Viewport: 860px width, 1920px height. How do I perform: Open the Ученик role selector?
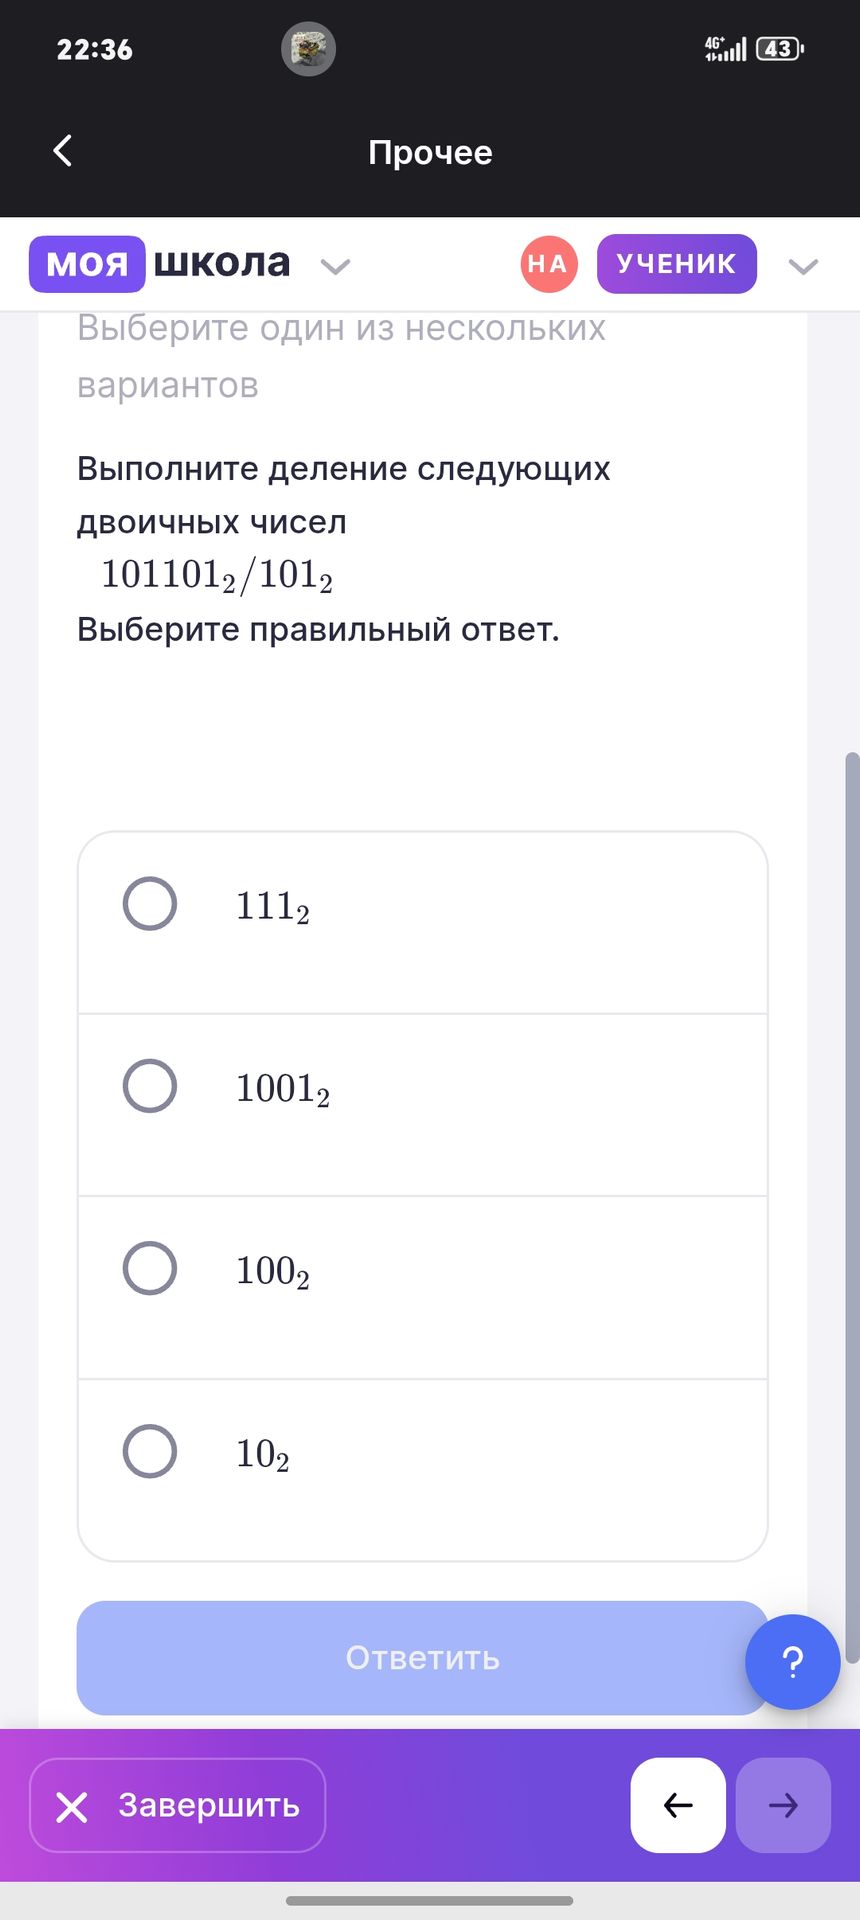[676, 264]
